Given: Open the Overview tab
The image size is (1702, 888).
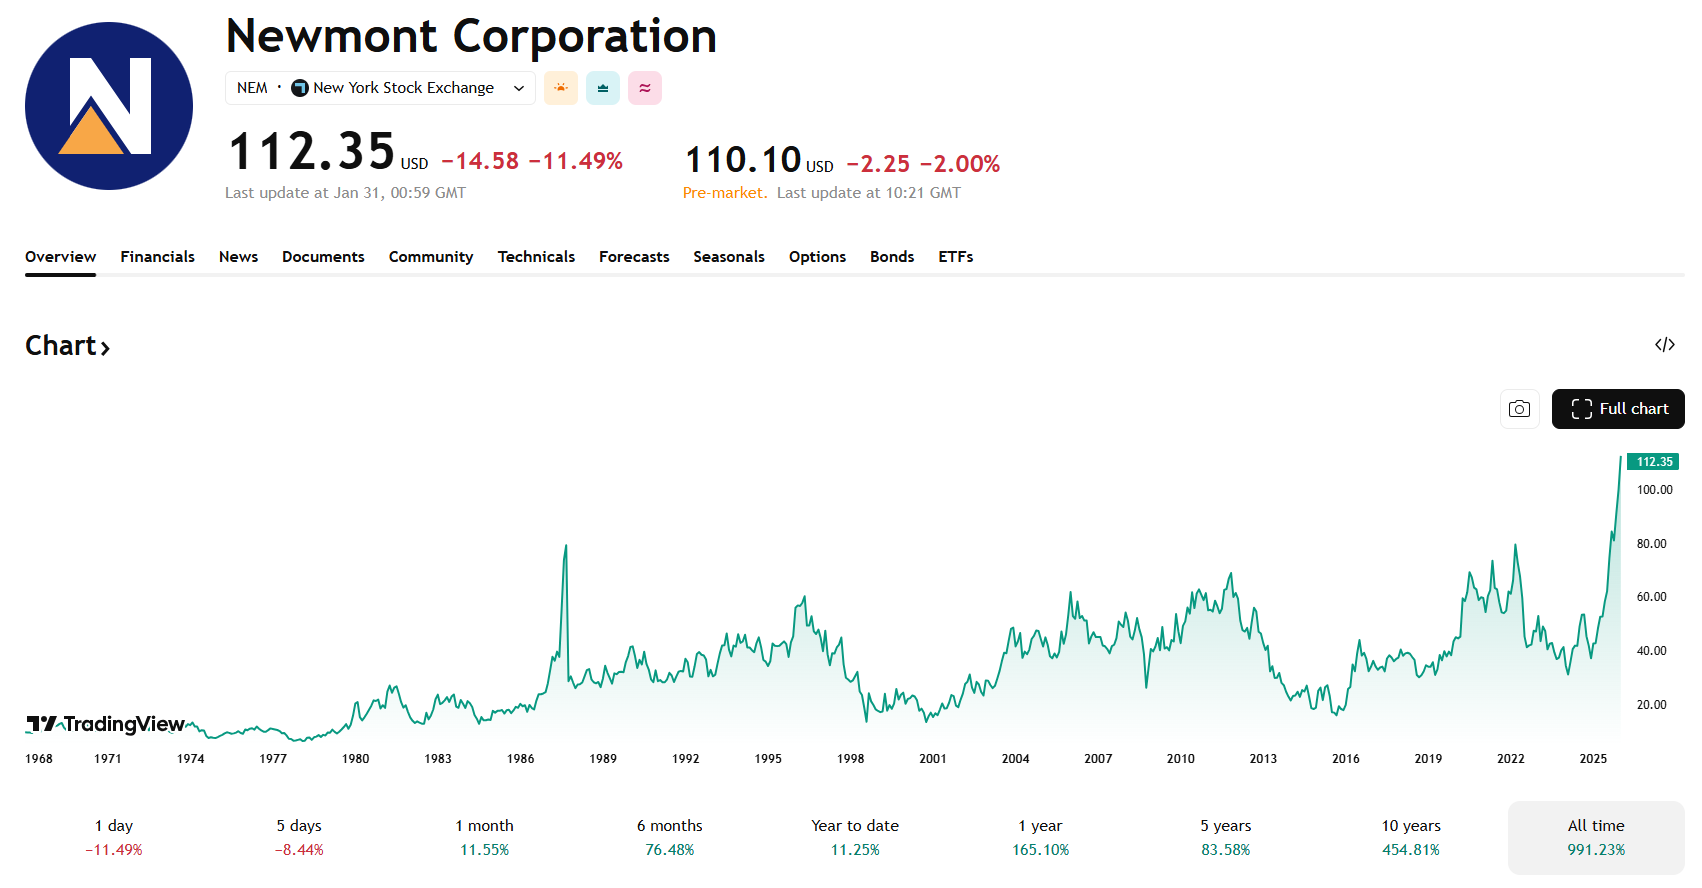Looking at the screenshot, I should 61,257.
